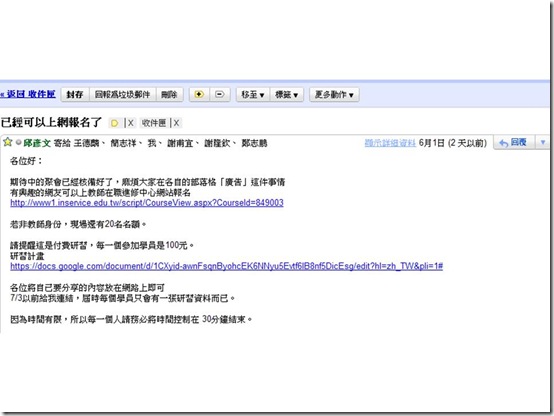Click the 刪除 delete button
The width and height of the screenshot is (554, 416).
(169, 95)
